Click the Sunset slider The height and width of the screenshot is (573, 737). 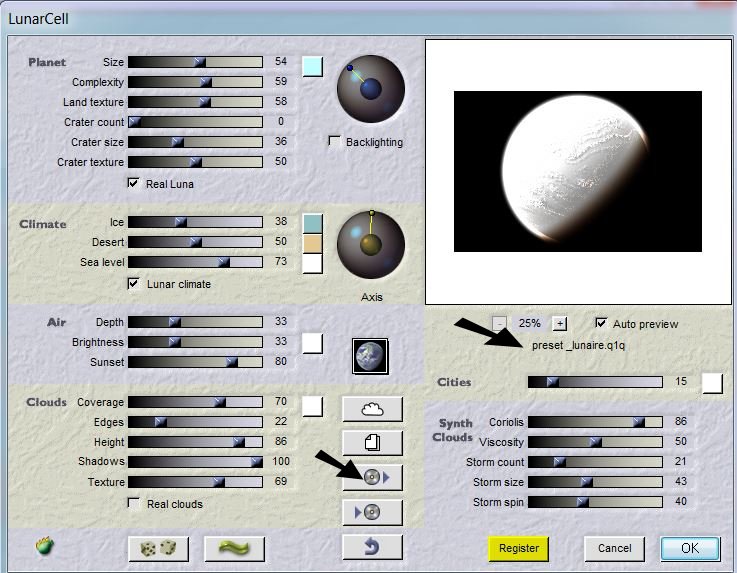pyautogui.click(x=196, y=361)
